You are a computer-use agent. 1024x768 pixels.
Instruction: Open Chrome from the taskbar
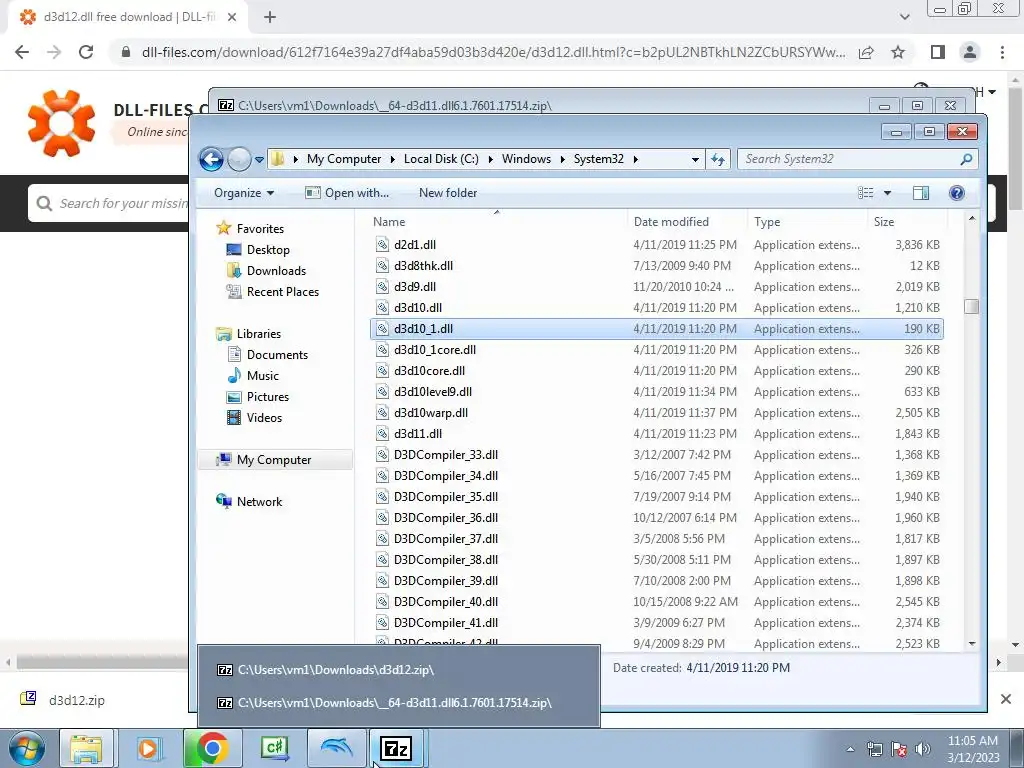click(212, 748)
